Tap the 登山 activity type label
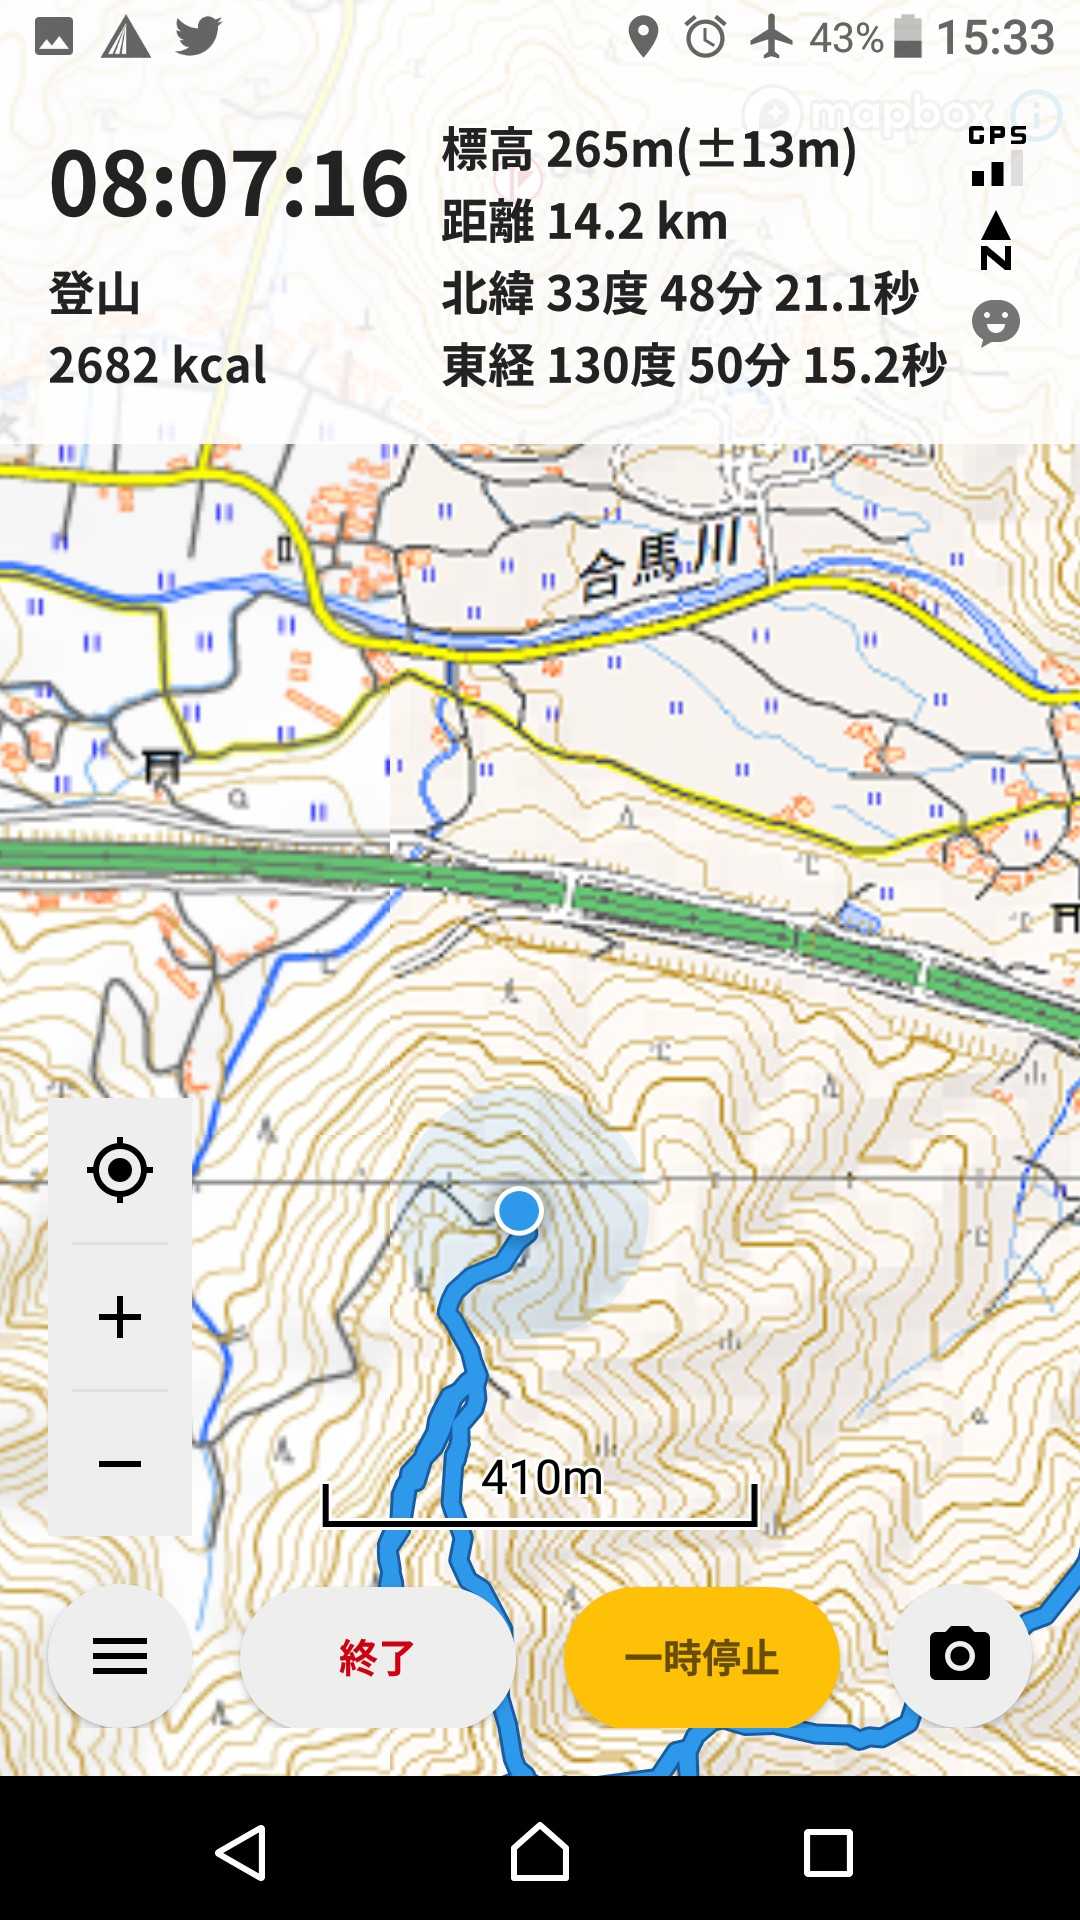The width and height of the screenshot is (1080, 1920). pos(95,294)
